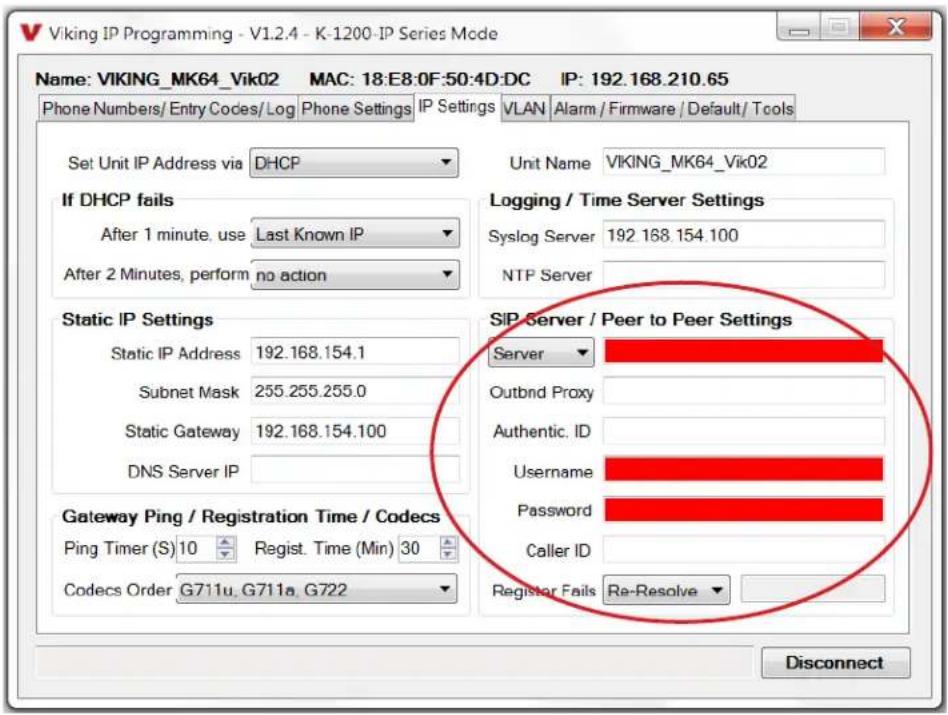Click the Authentic. ID field

click(x=744, y=431)
